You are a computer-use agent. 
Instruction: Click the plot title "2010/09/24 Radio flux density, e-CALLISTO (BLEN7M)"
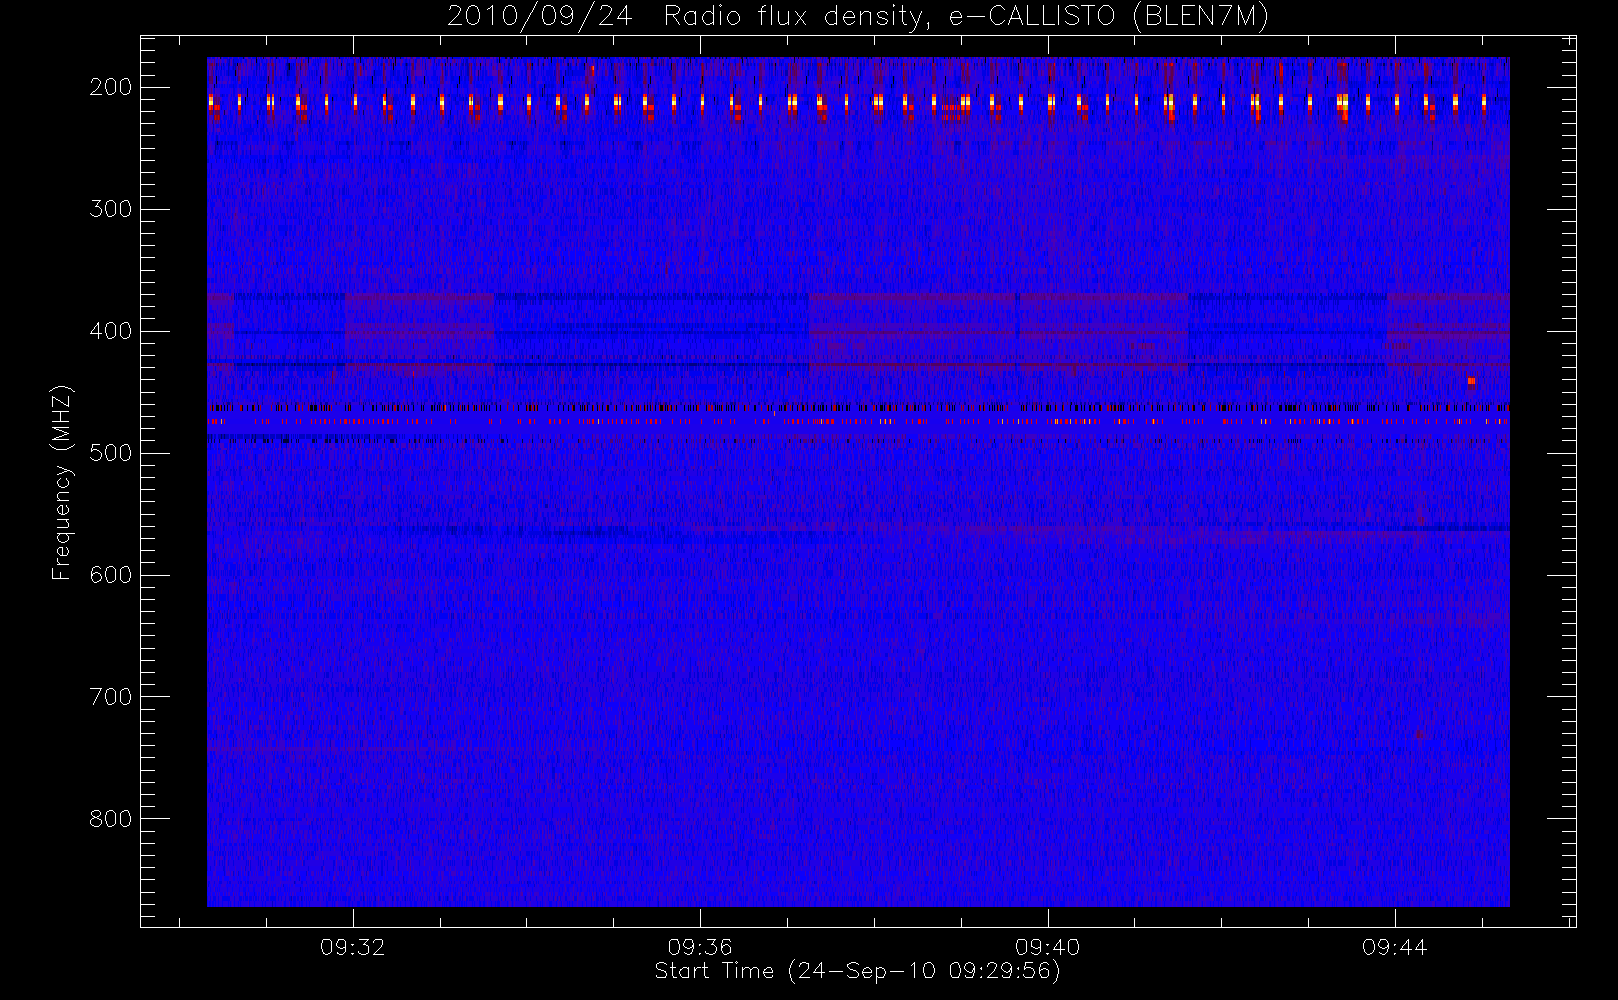pos(857,17)
